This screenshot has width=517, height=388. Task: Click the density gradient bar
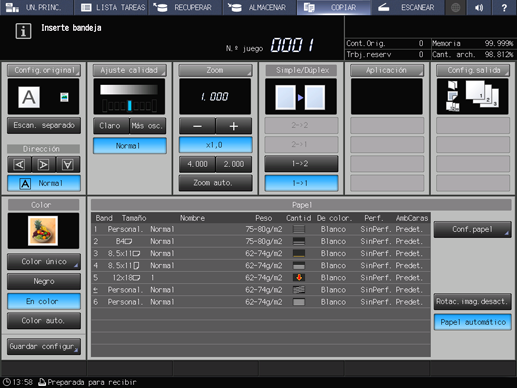(x=129, y=89)
